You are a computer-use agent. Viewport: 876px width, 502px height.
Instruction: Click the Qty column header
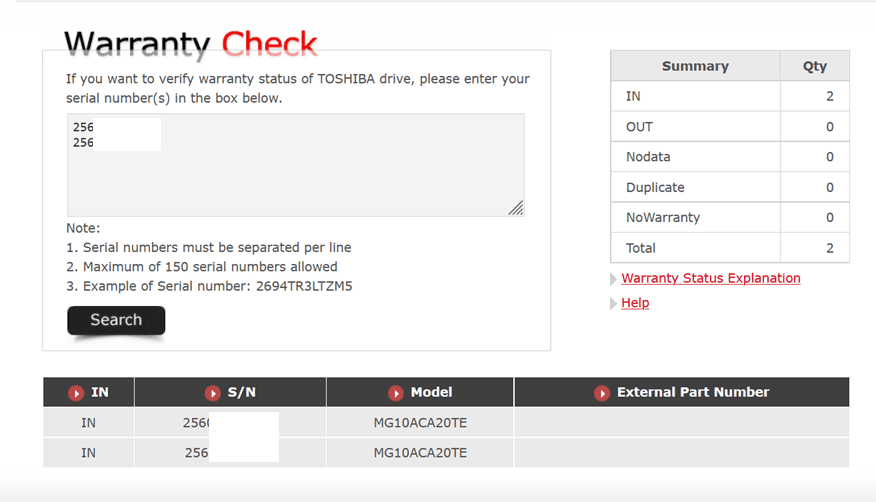point(815,66)
